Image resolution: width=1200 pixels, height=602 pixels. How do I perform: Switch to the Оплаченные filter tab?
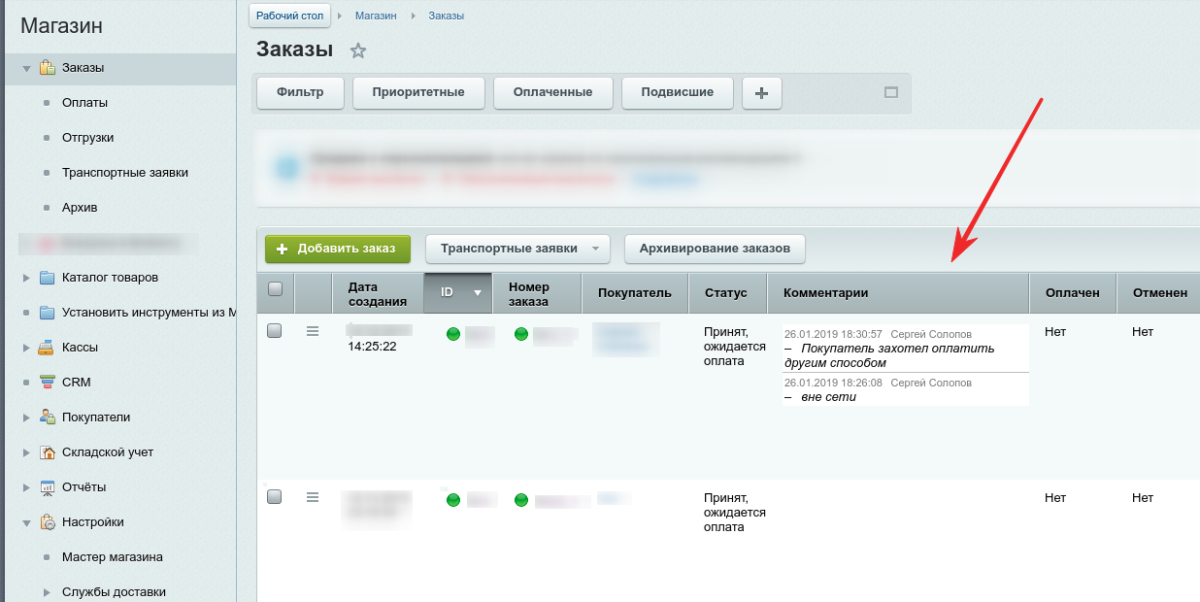pyautogui.click(x=553, y=92)
